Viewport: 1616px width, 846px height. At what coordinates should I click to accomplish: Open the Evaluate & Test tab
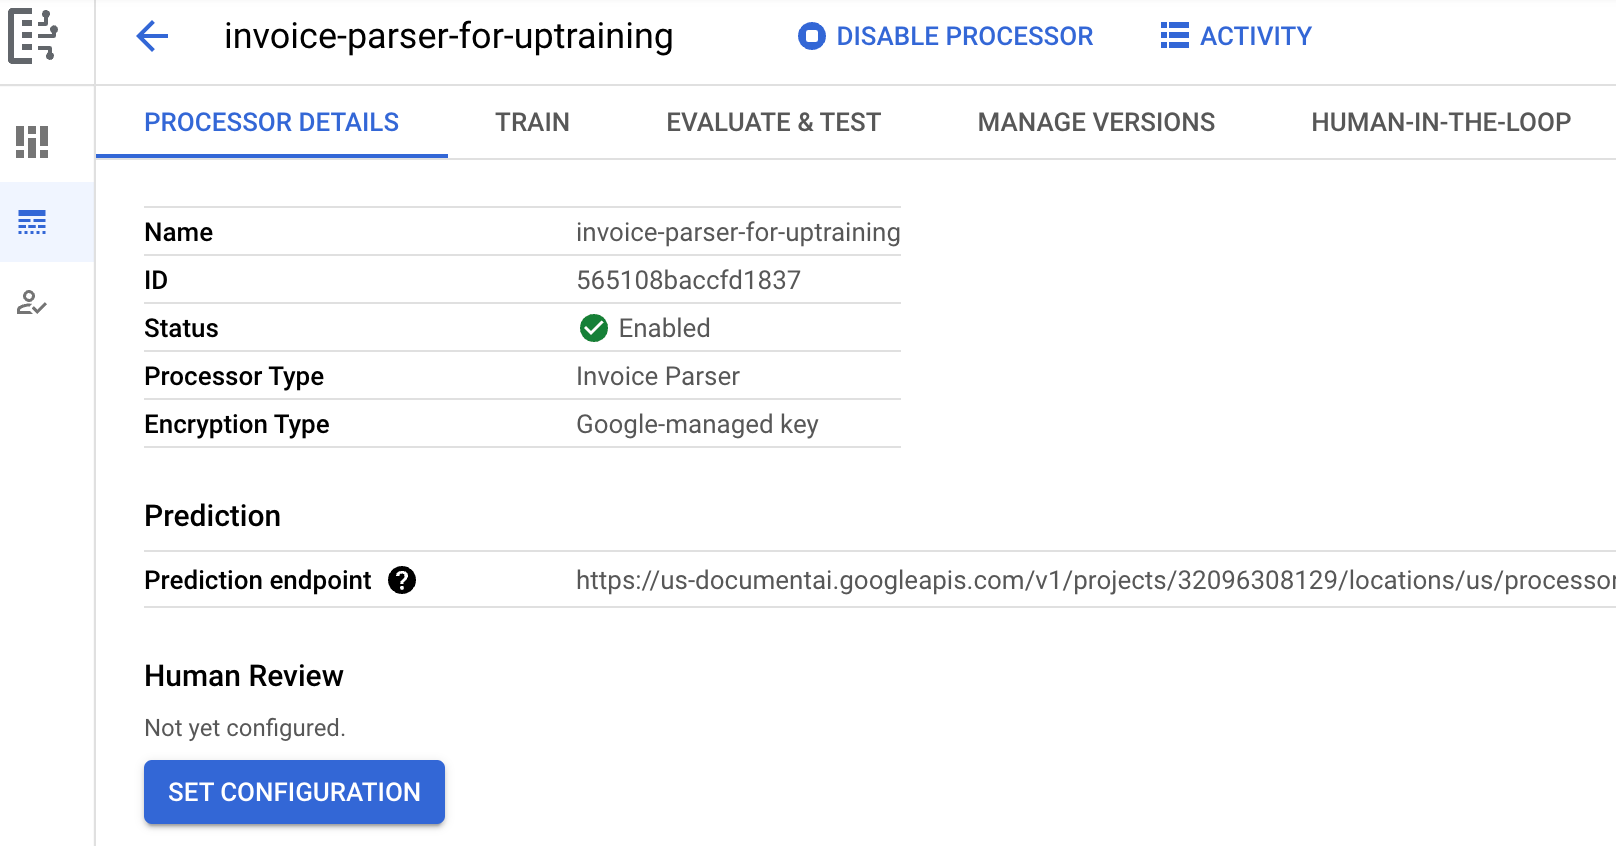click(x=773, y=122)
